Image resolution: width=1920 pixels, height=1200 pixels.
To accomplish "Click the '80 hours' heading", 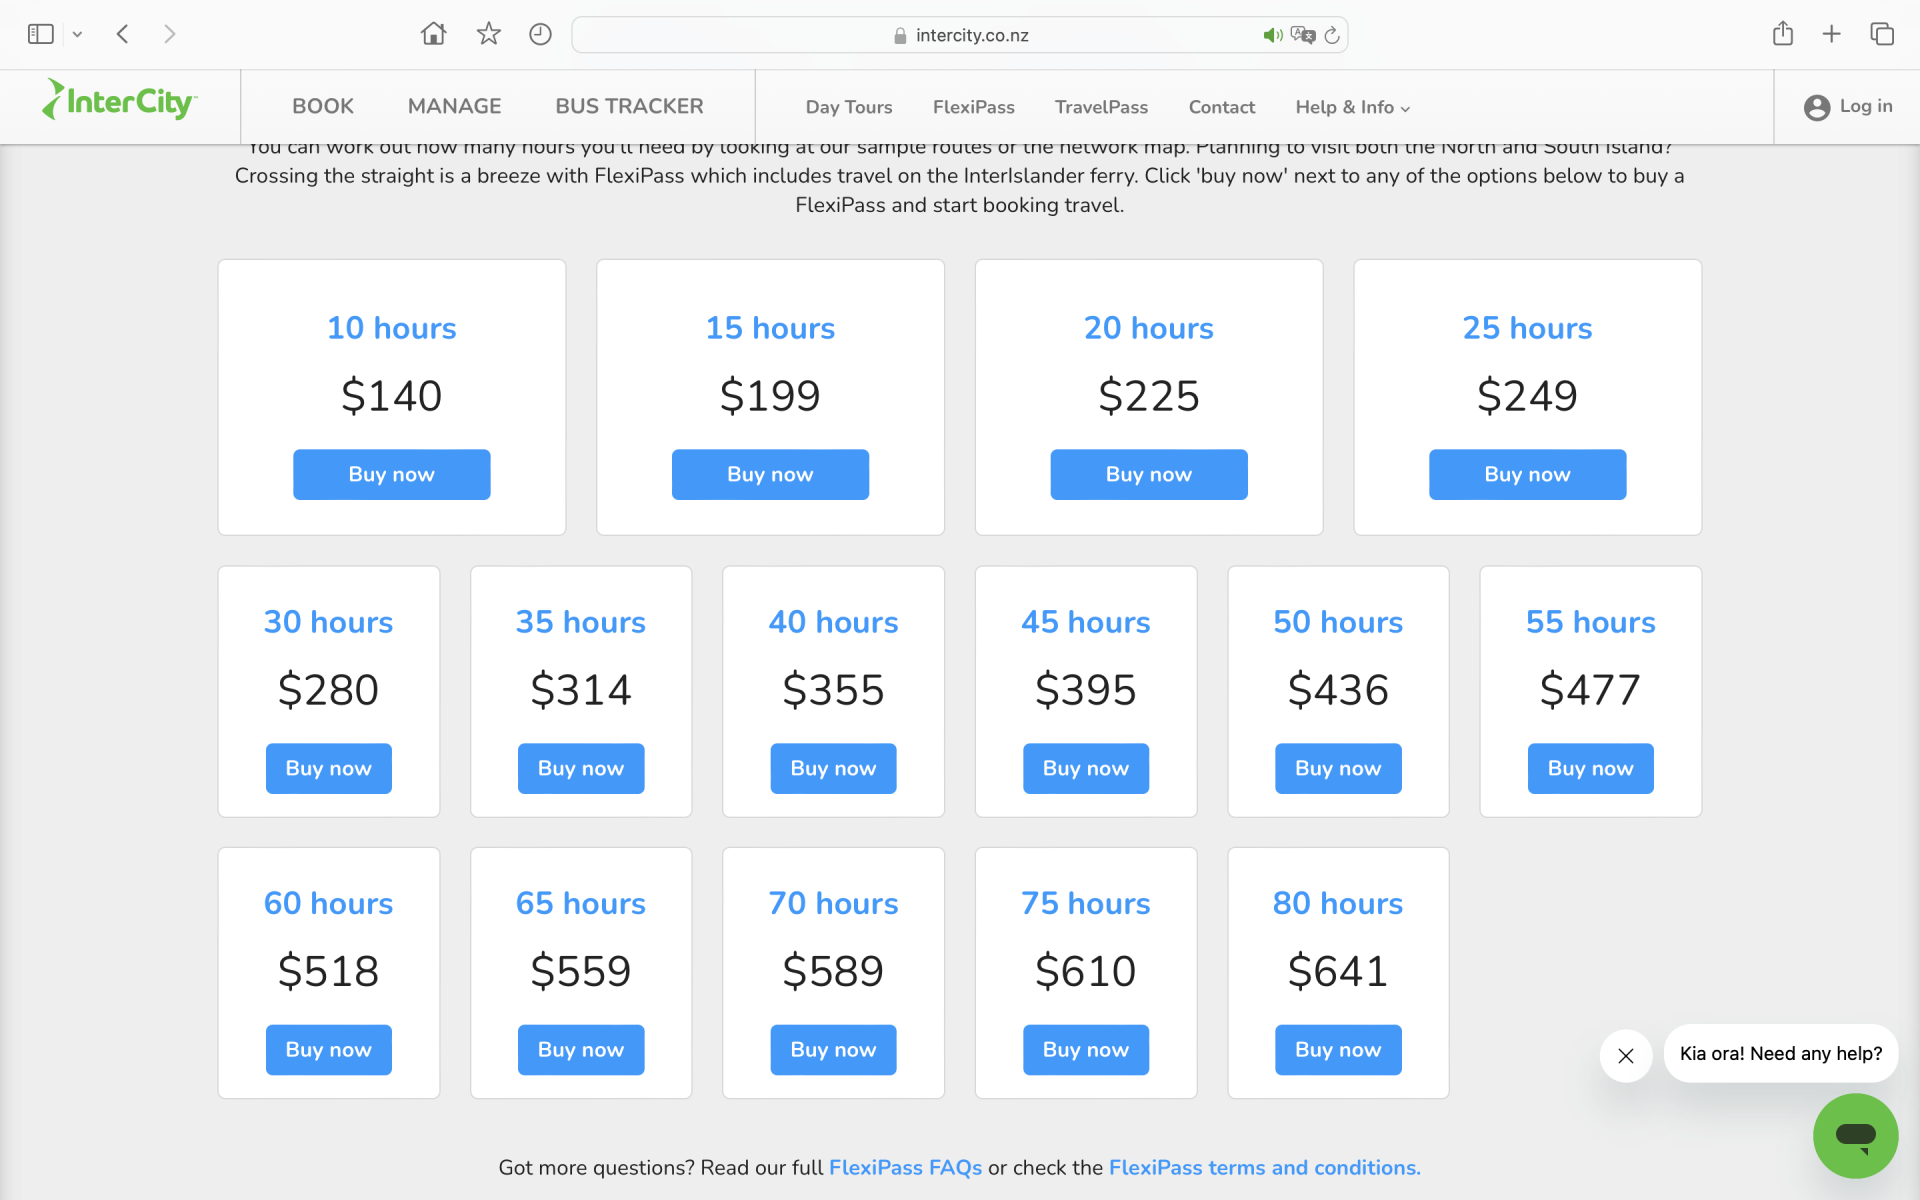I will pyautogui.click(x=1338, y=903).
